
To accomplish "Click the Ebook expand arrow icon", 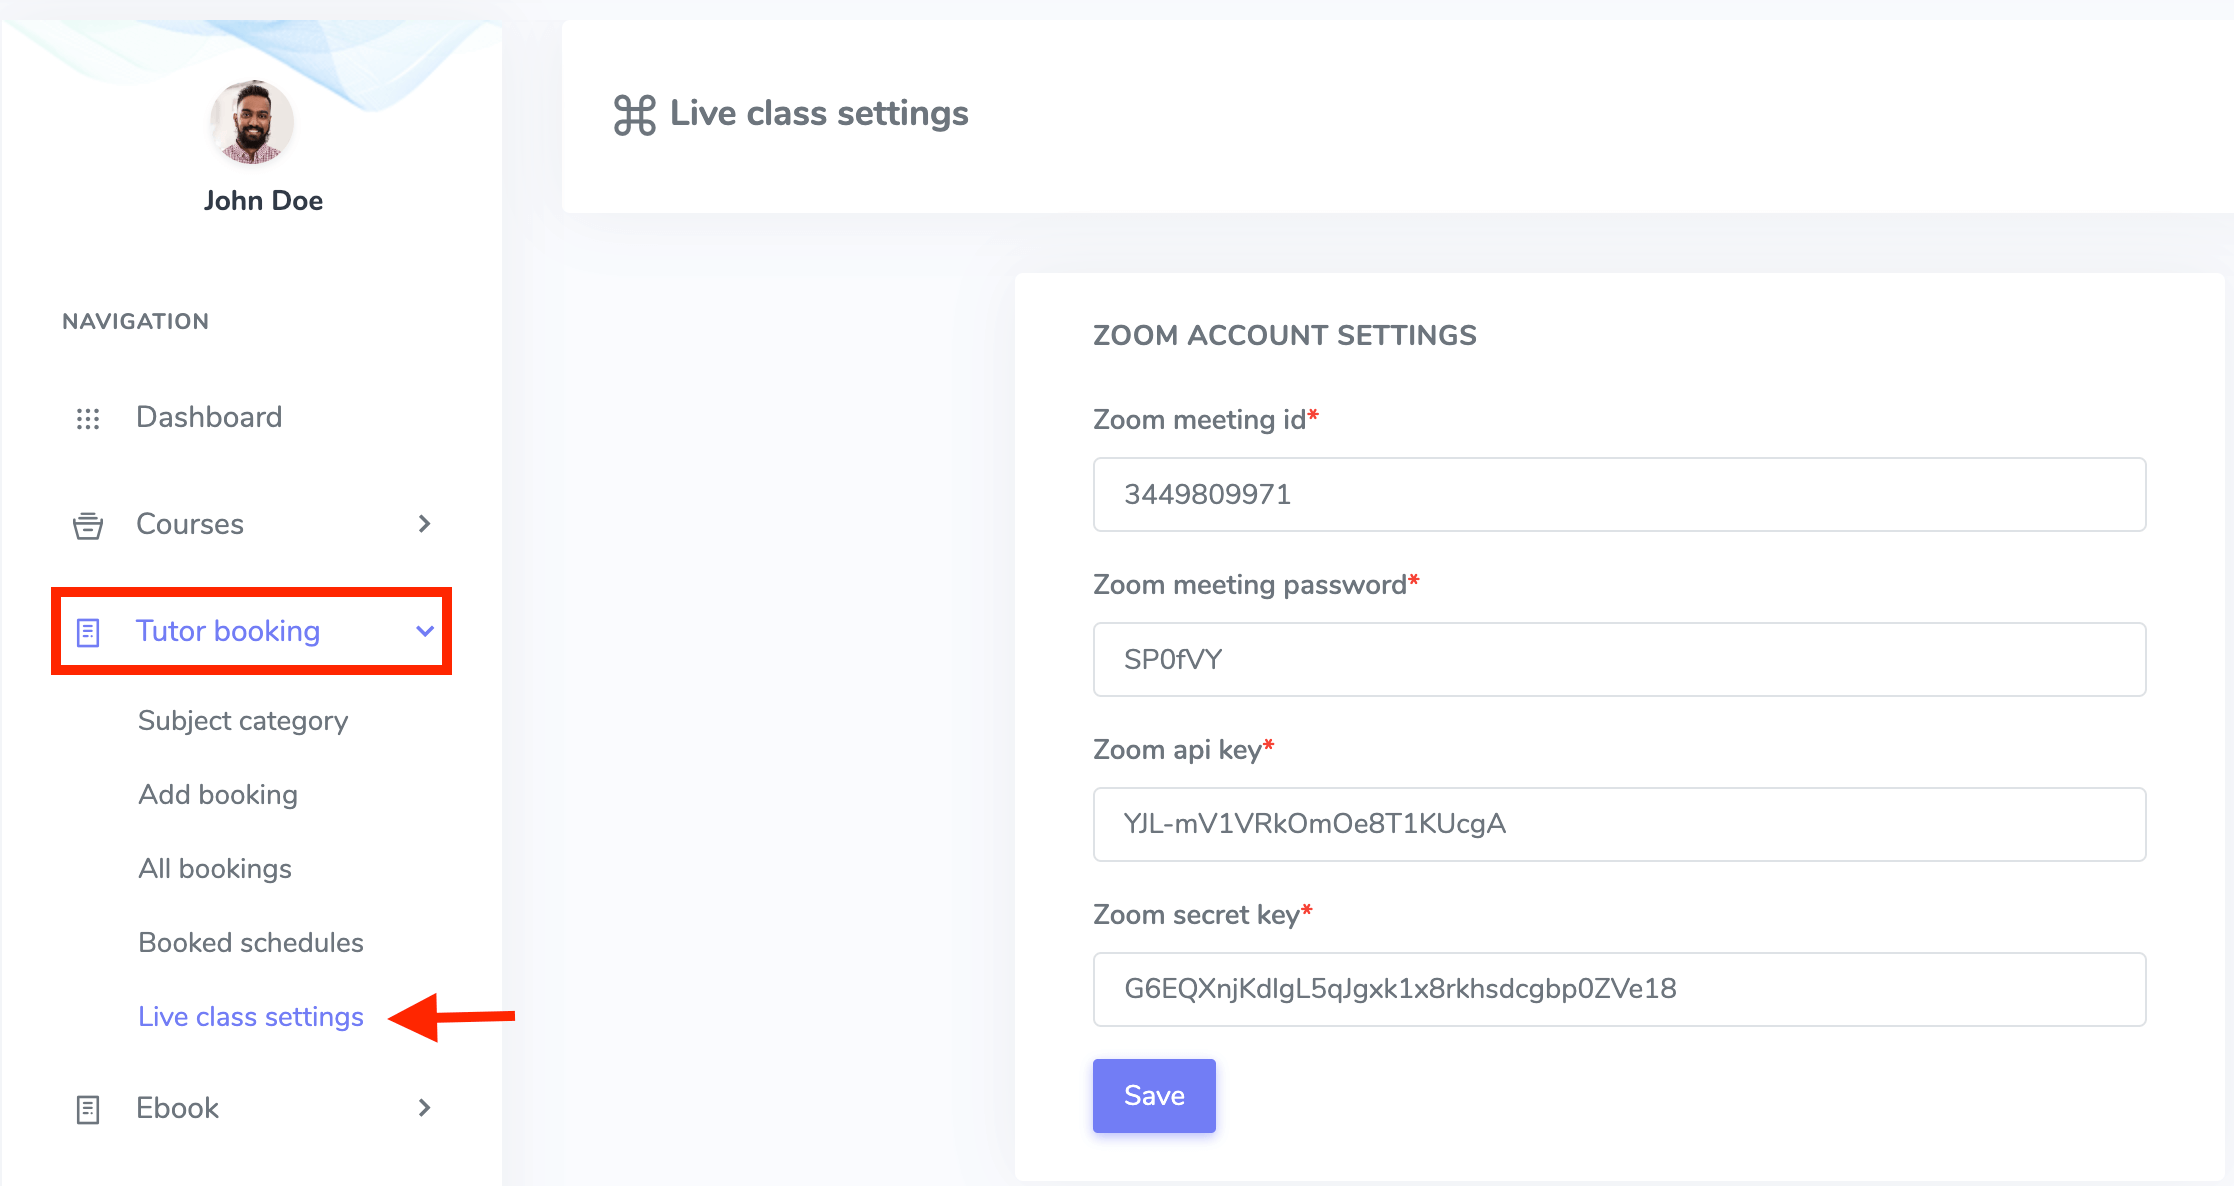I will [x=424, y=1108].
